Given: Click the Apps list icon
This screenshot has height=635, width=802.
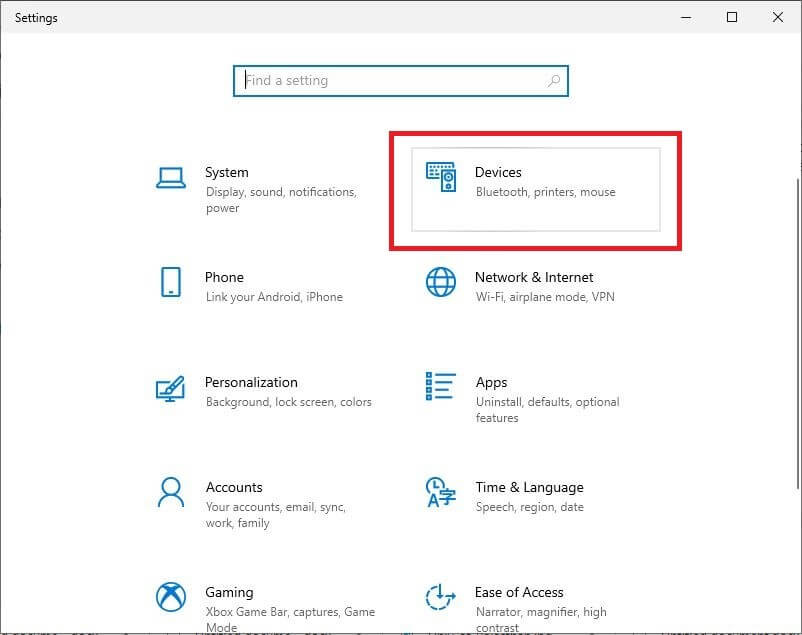Looking at the screenshot, I should (440, 386).
